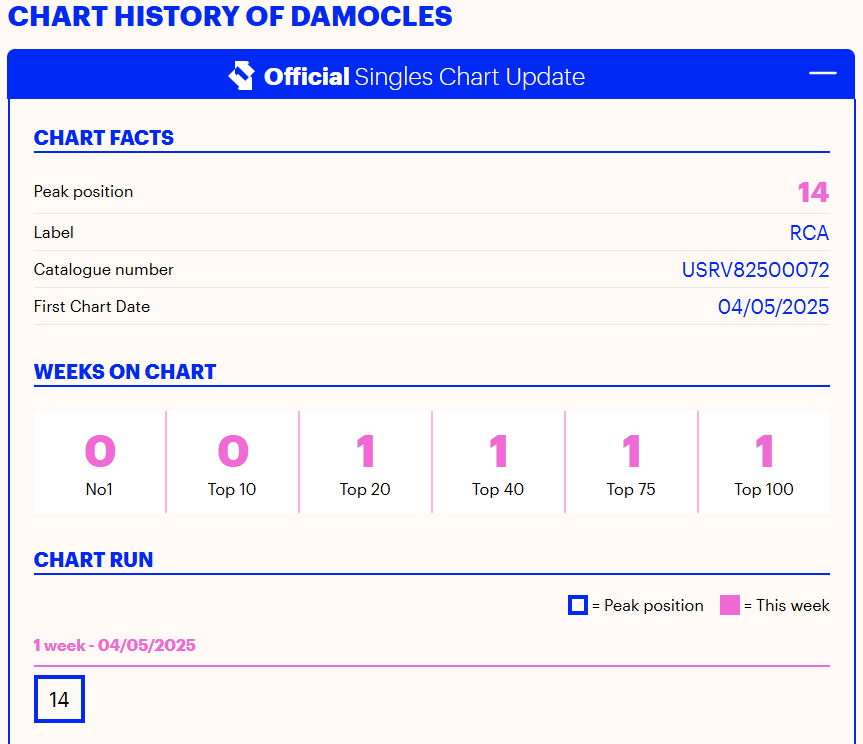
Task: Open the RCA label link
Action: coord(809,232)
